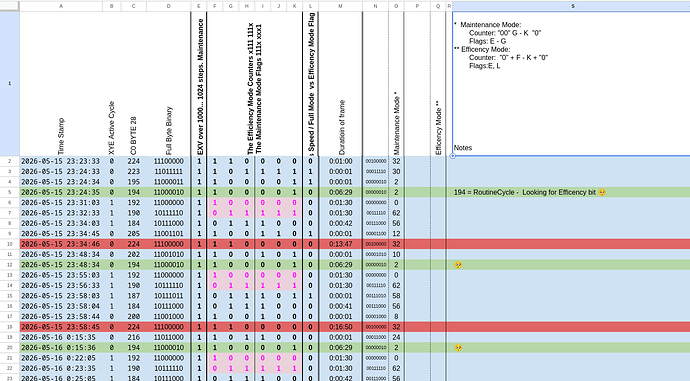Viewport: 690px width, 381px height.
Task: Click the 'CO BYTE 28' header cell
Action: click(133, 84)
